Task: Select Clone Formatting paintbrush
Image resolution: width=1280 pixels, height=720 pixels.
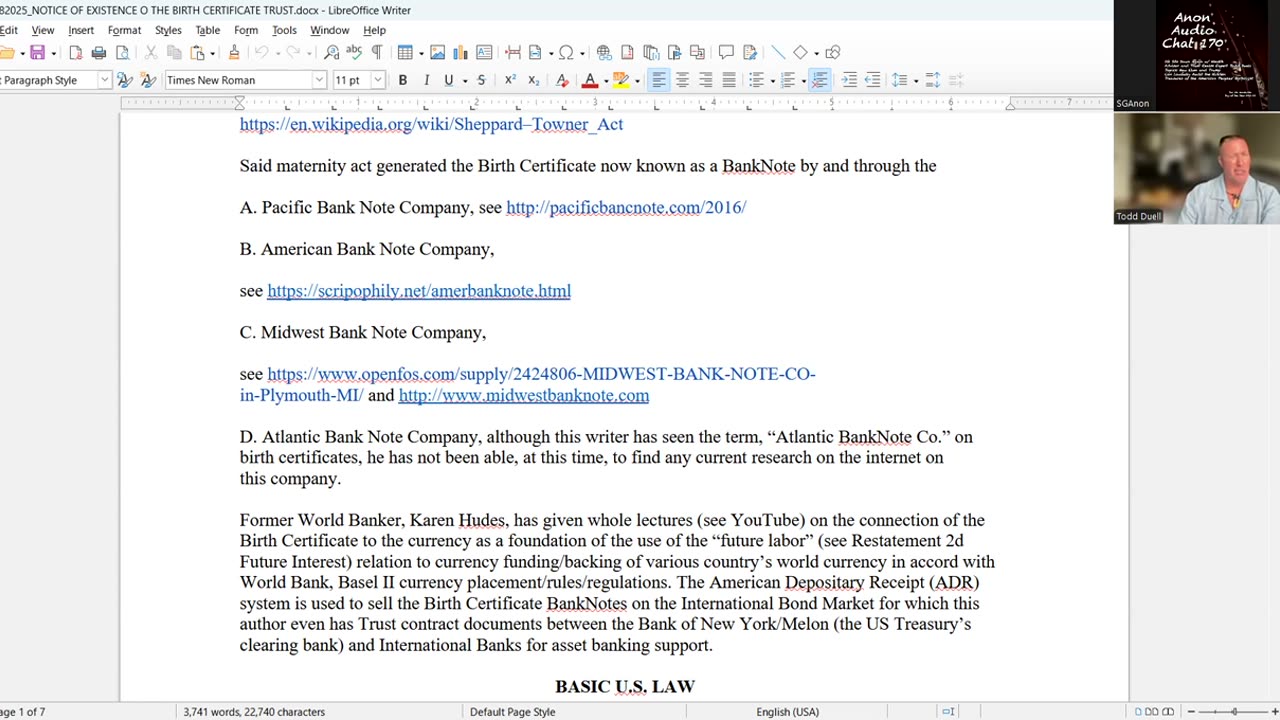Action: tap(234, 53)
